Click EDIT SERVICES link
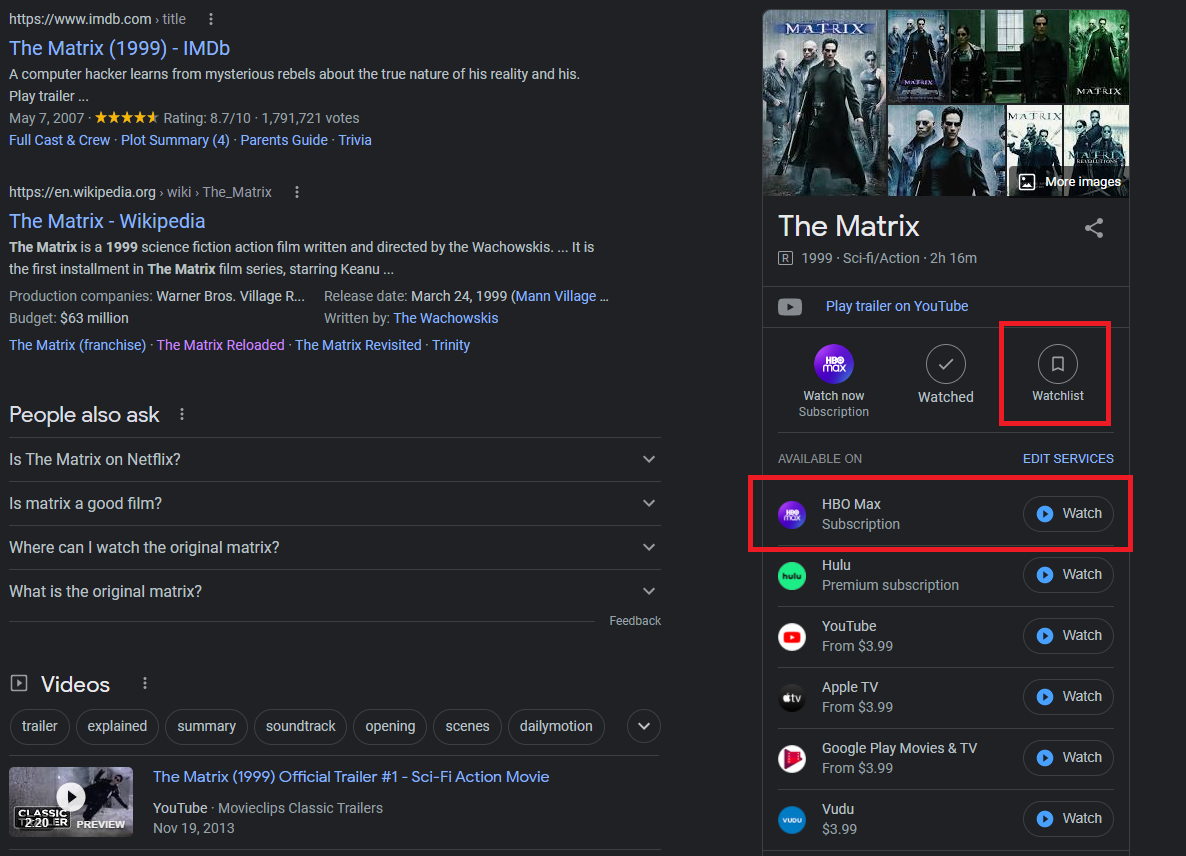1186x856 pixels. point(1068,459)
